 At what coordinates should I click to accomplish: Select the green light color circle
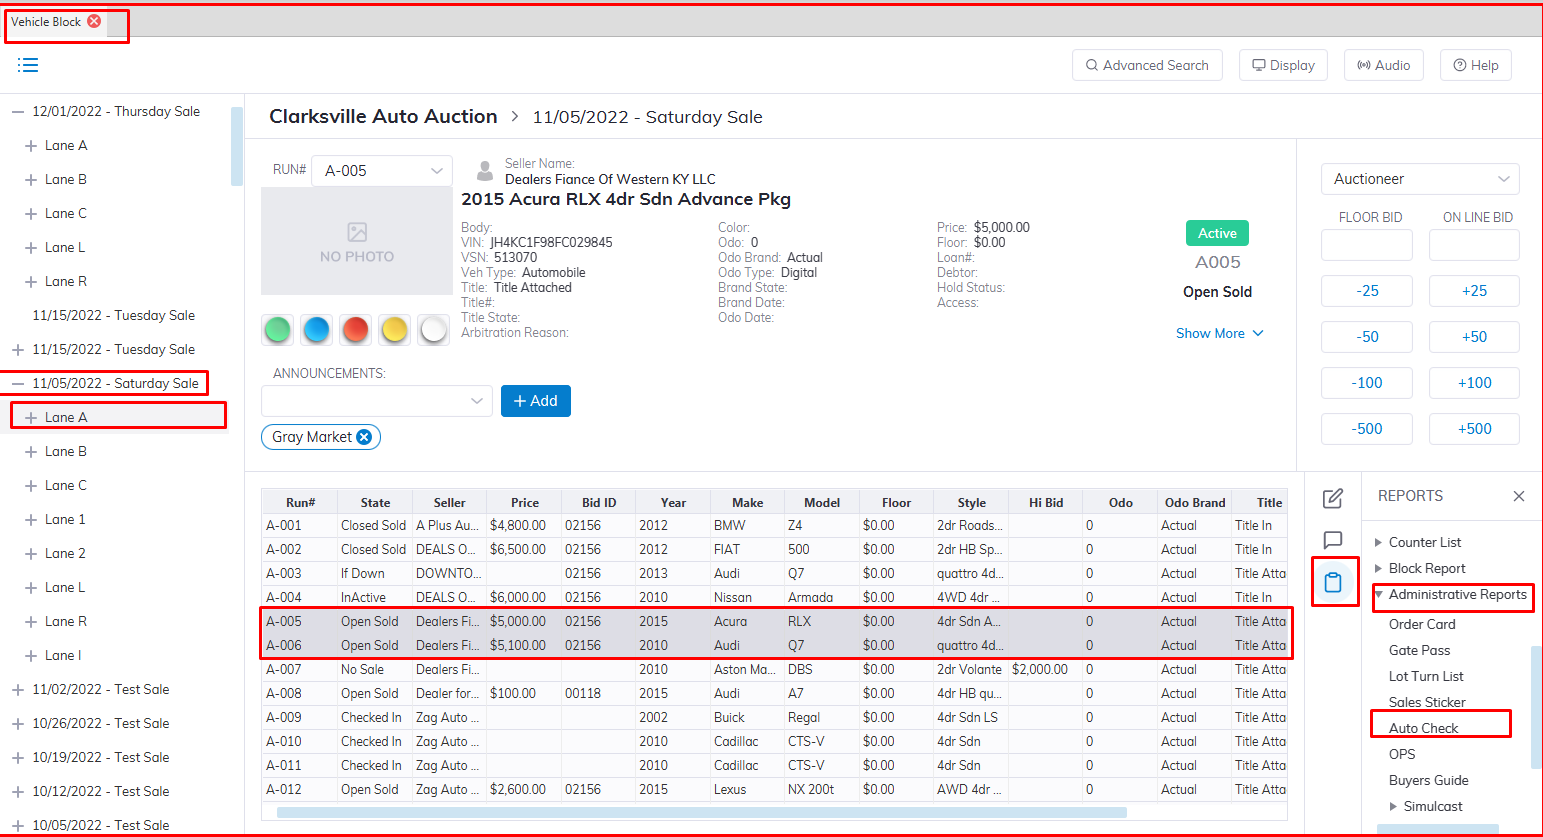[278, 329]
